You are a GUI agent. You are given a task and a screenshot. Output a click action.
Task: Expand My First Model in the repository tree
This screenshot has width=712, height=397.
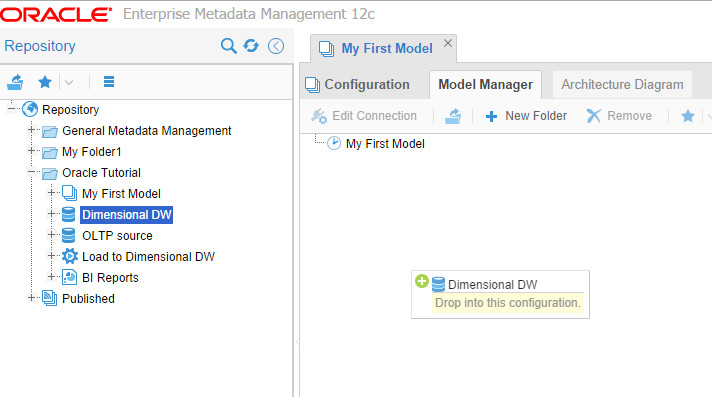[x=51, y=193]
